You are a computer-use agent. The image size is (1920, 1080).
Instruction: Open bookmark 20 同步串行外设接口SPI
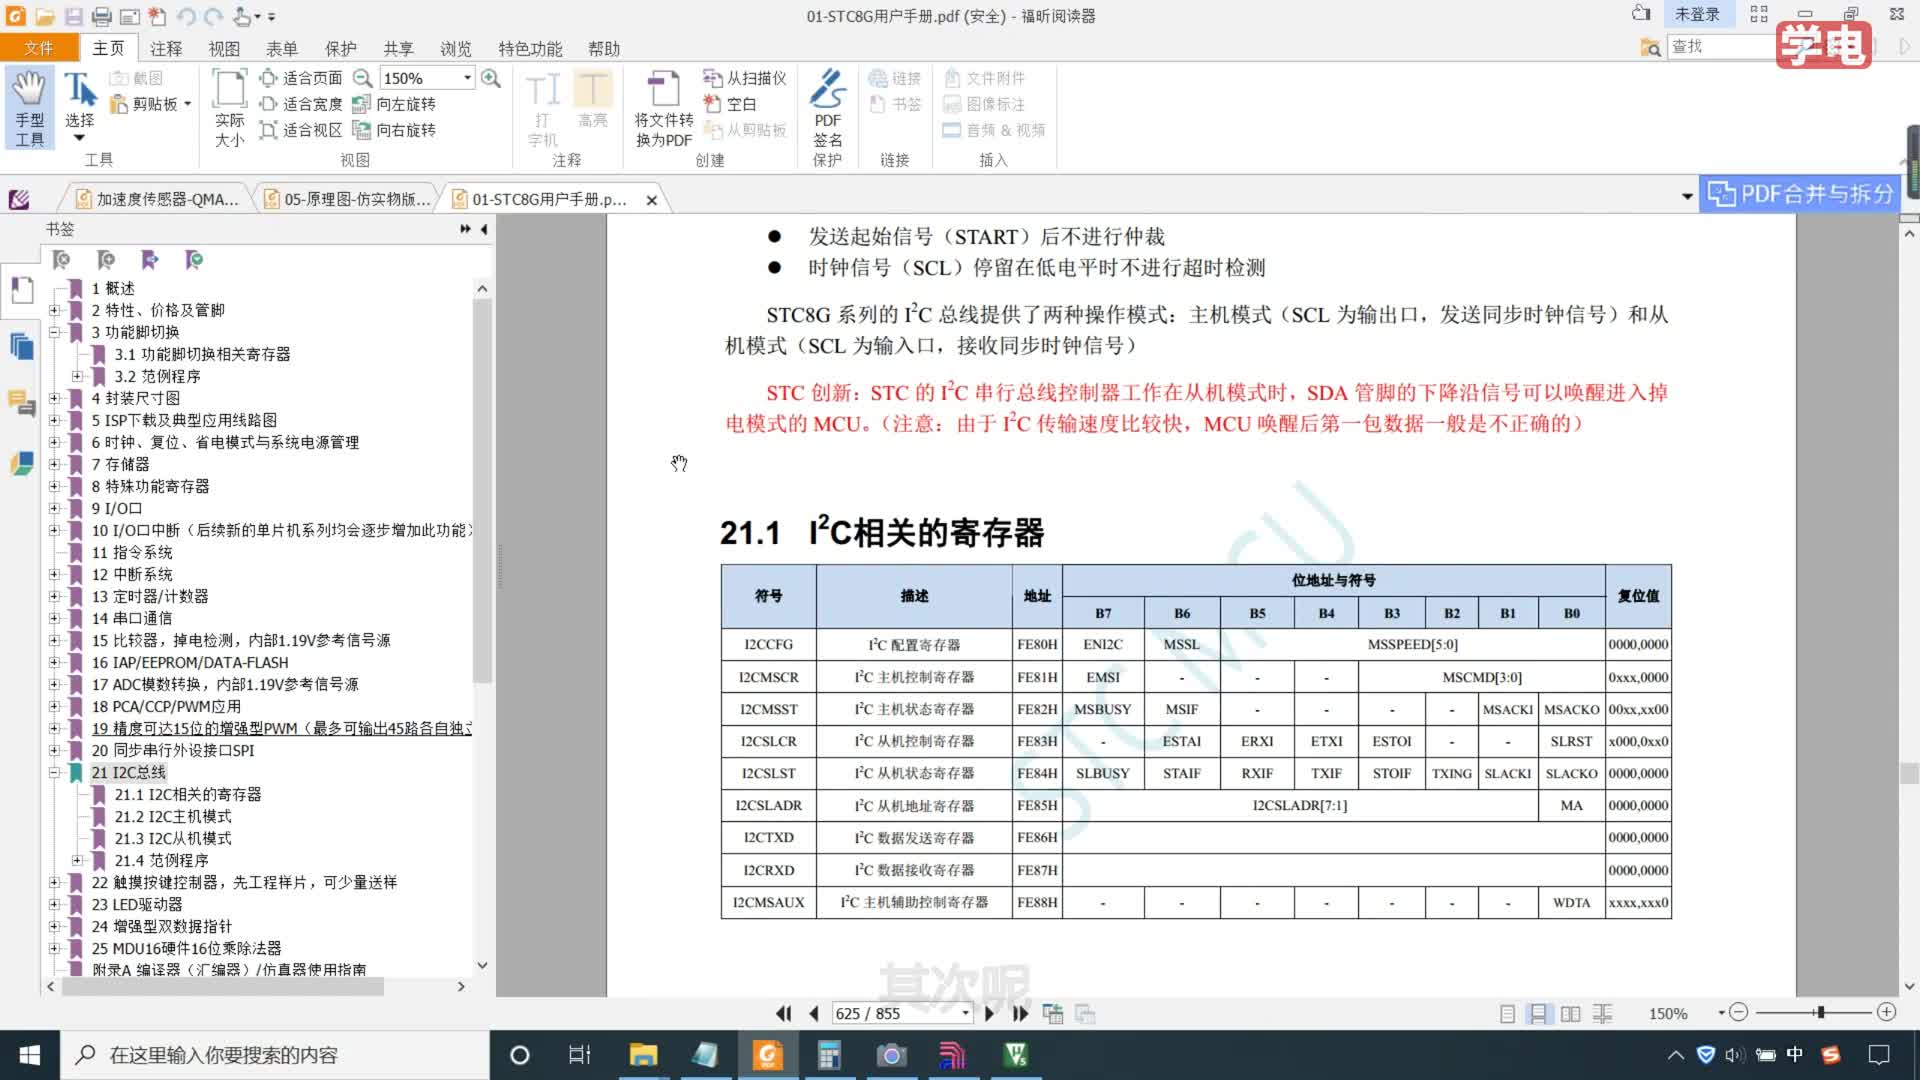coord(173,750)
